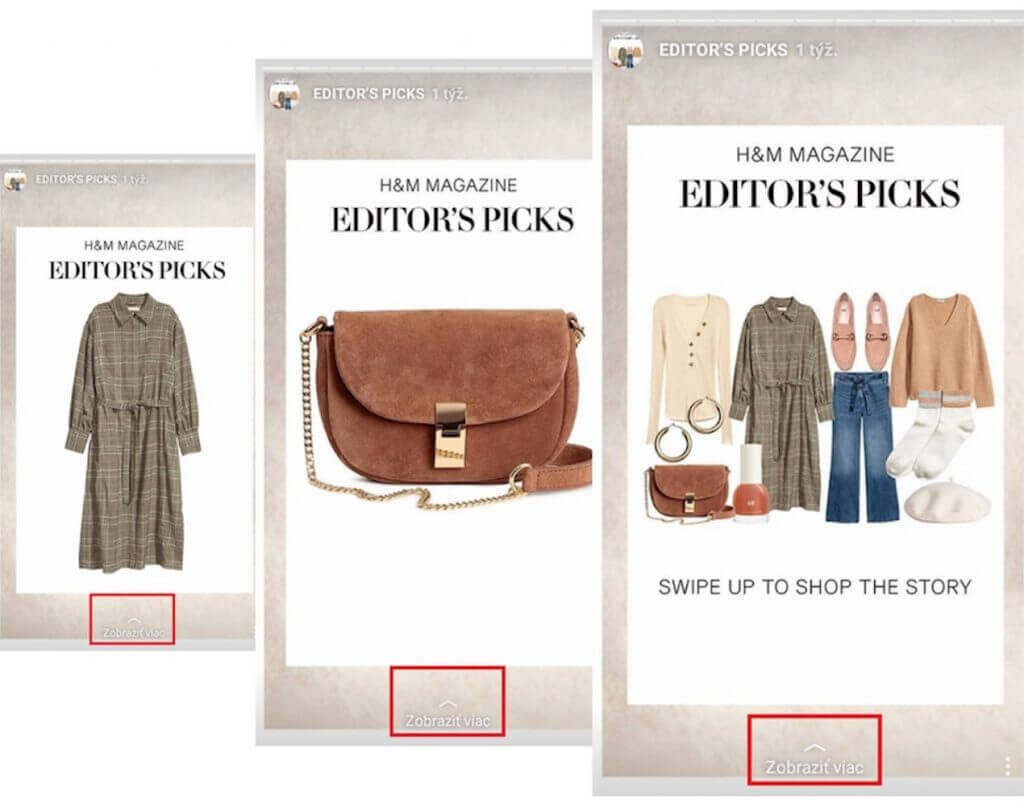Open EDITOR'S PICKS account name in left story

76,179
